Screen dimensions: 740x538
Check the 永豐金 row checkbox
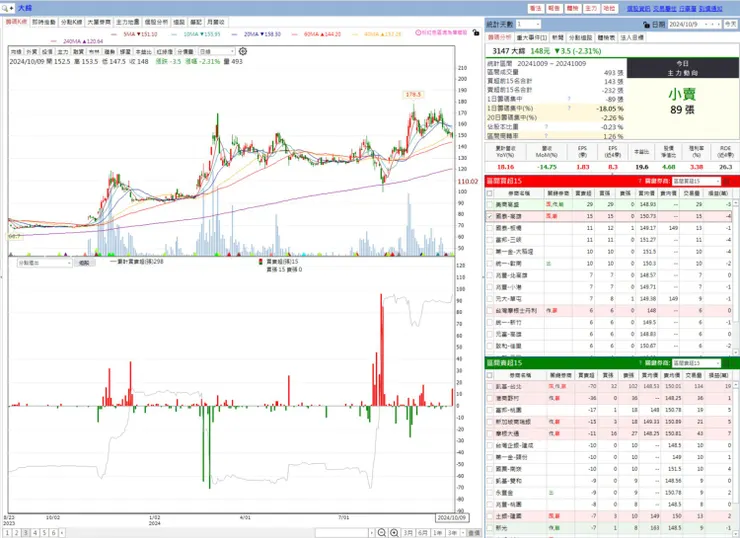490,493
